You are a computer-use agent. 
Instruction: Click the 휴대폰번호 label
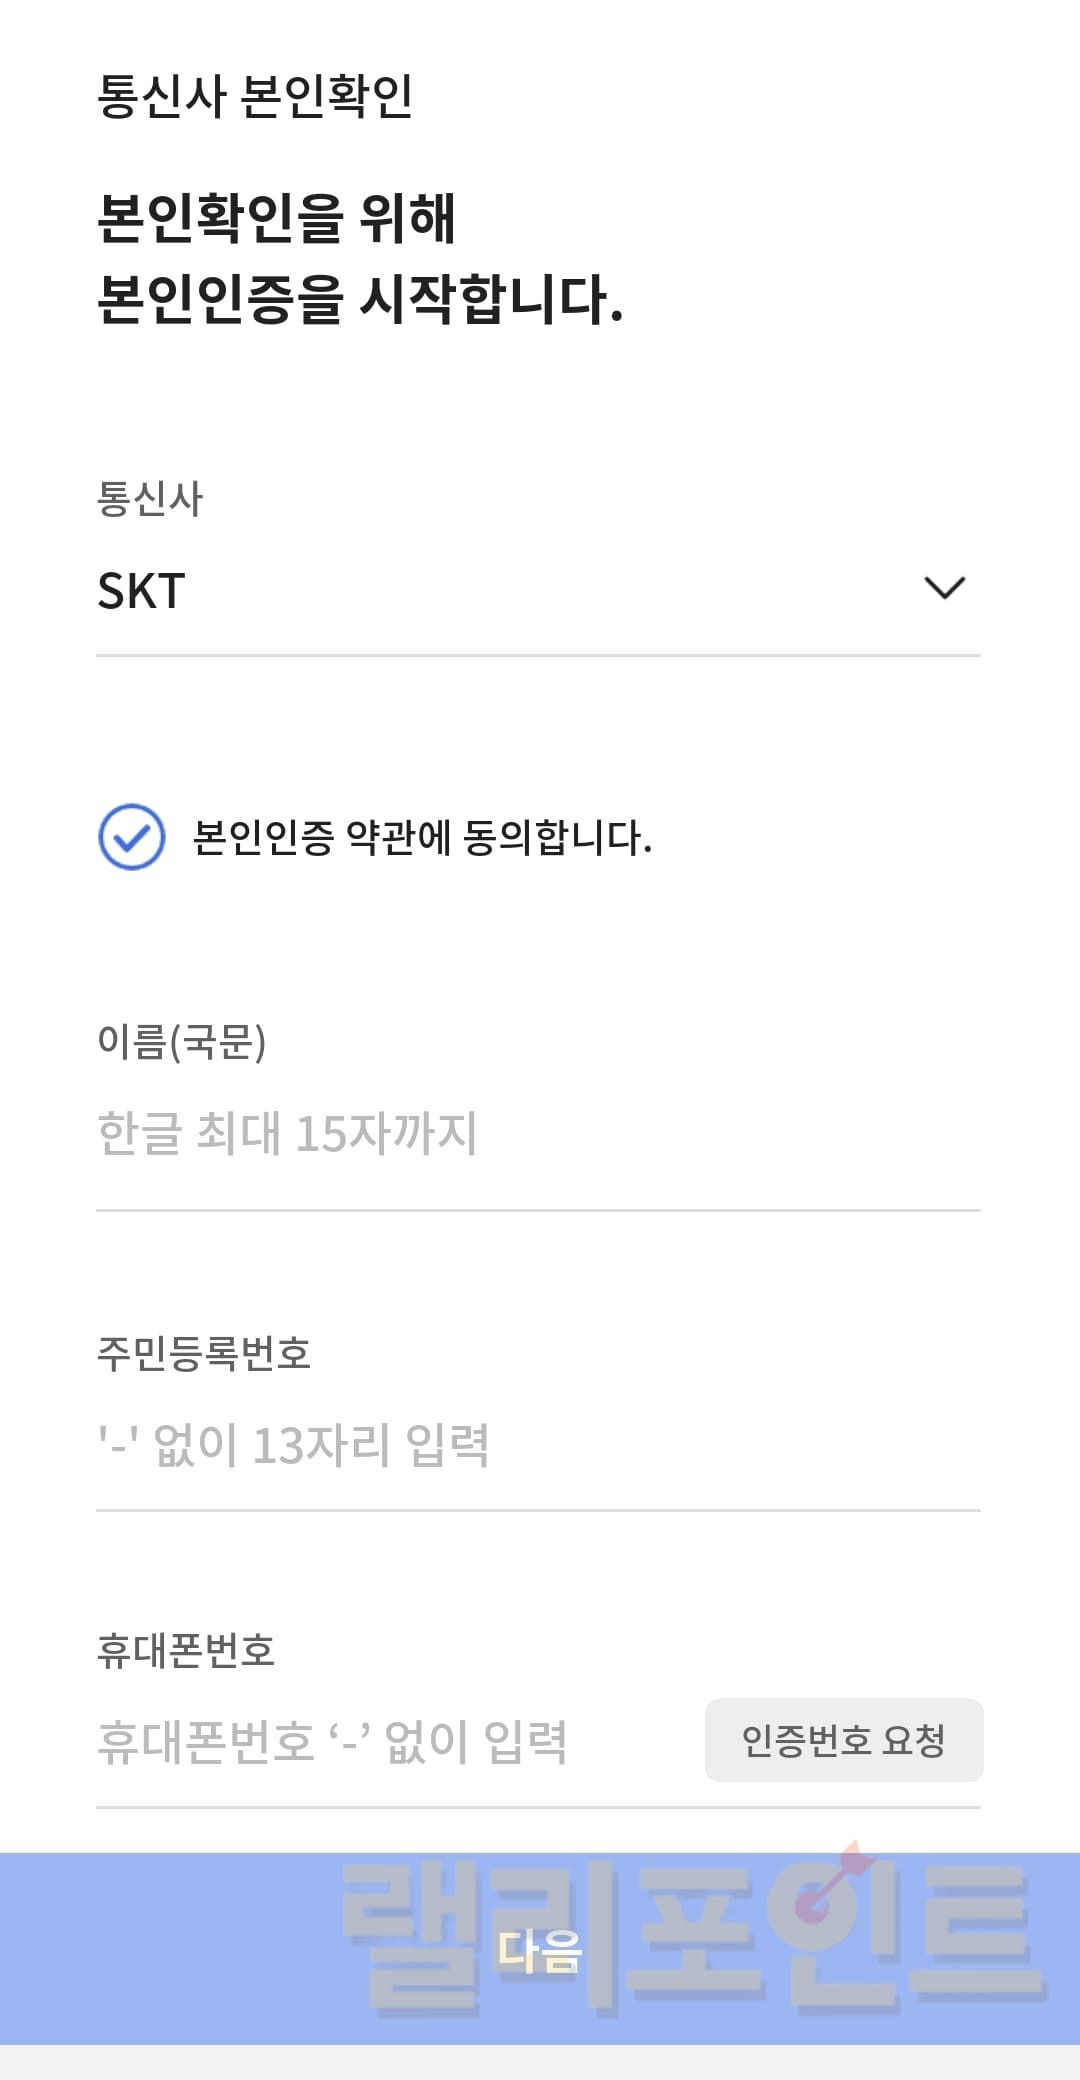click(186, 1650)
